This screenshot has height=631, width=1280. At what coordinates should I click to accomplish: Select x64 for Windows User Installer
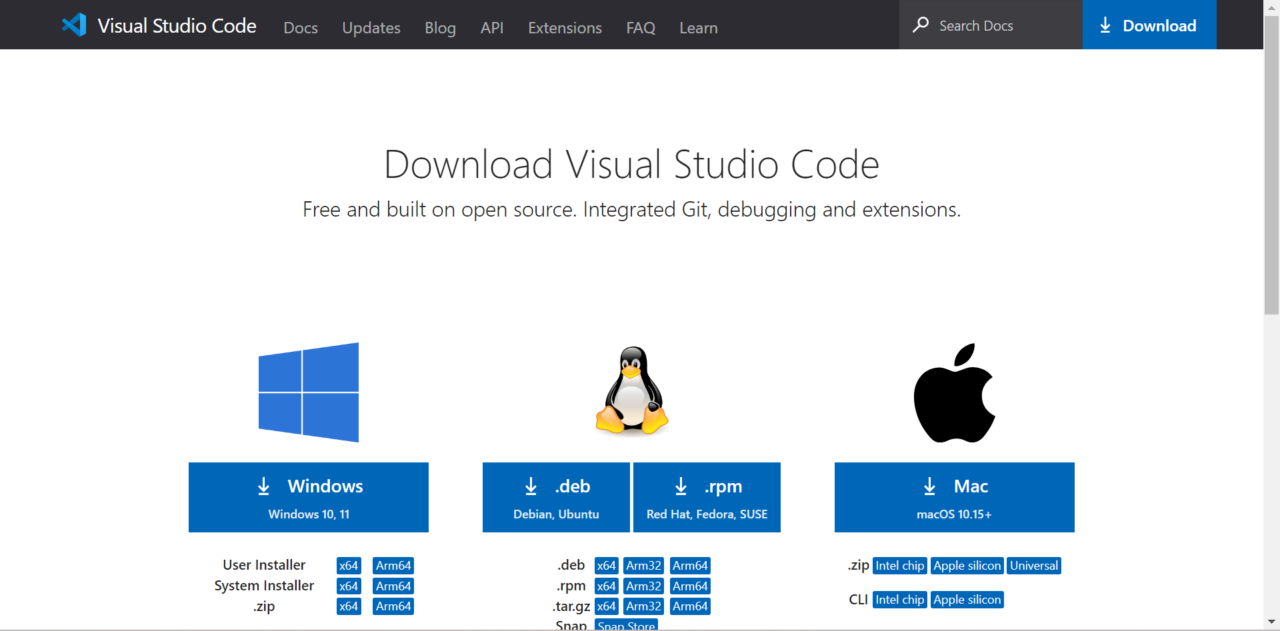(x=348, y=566)
